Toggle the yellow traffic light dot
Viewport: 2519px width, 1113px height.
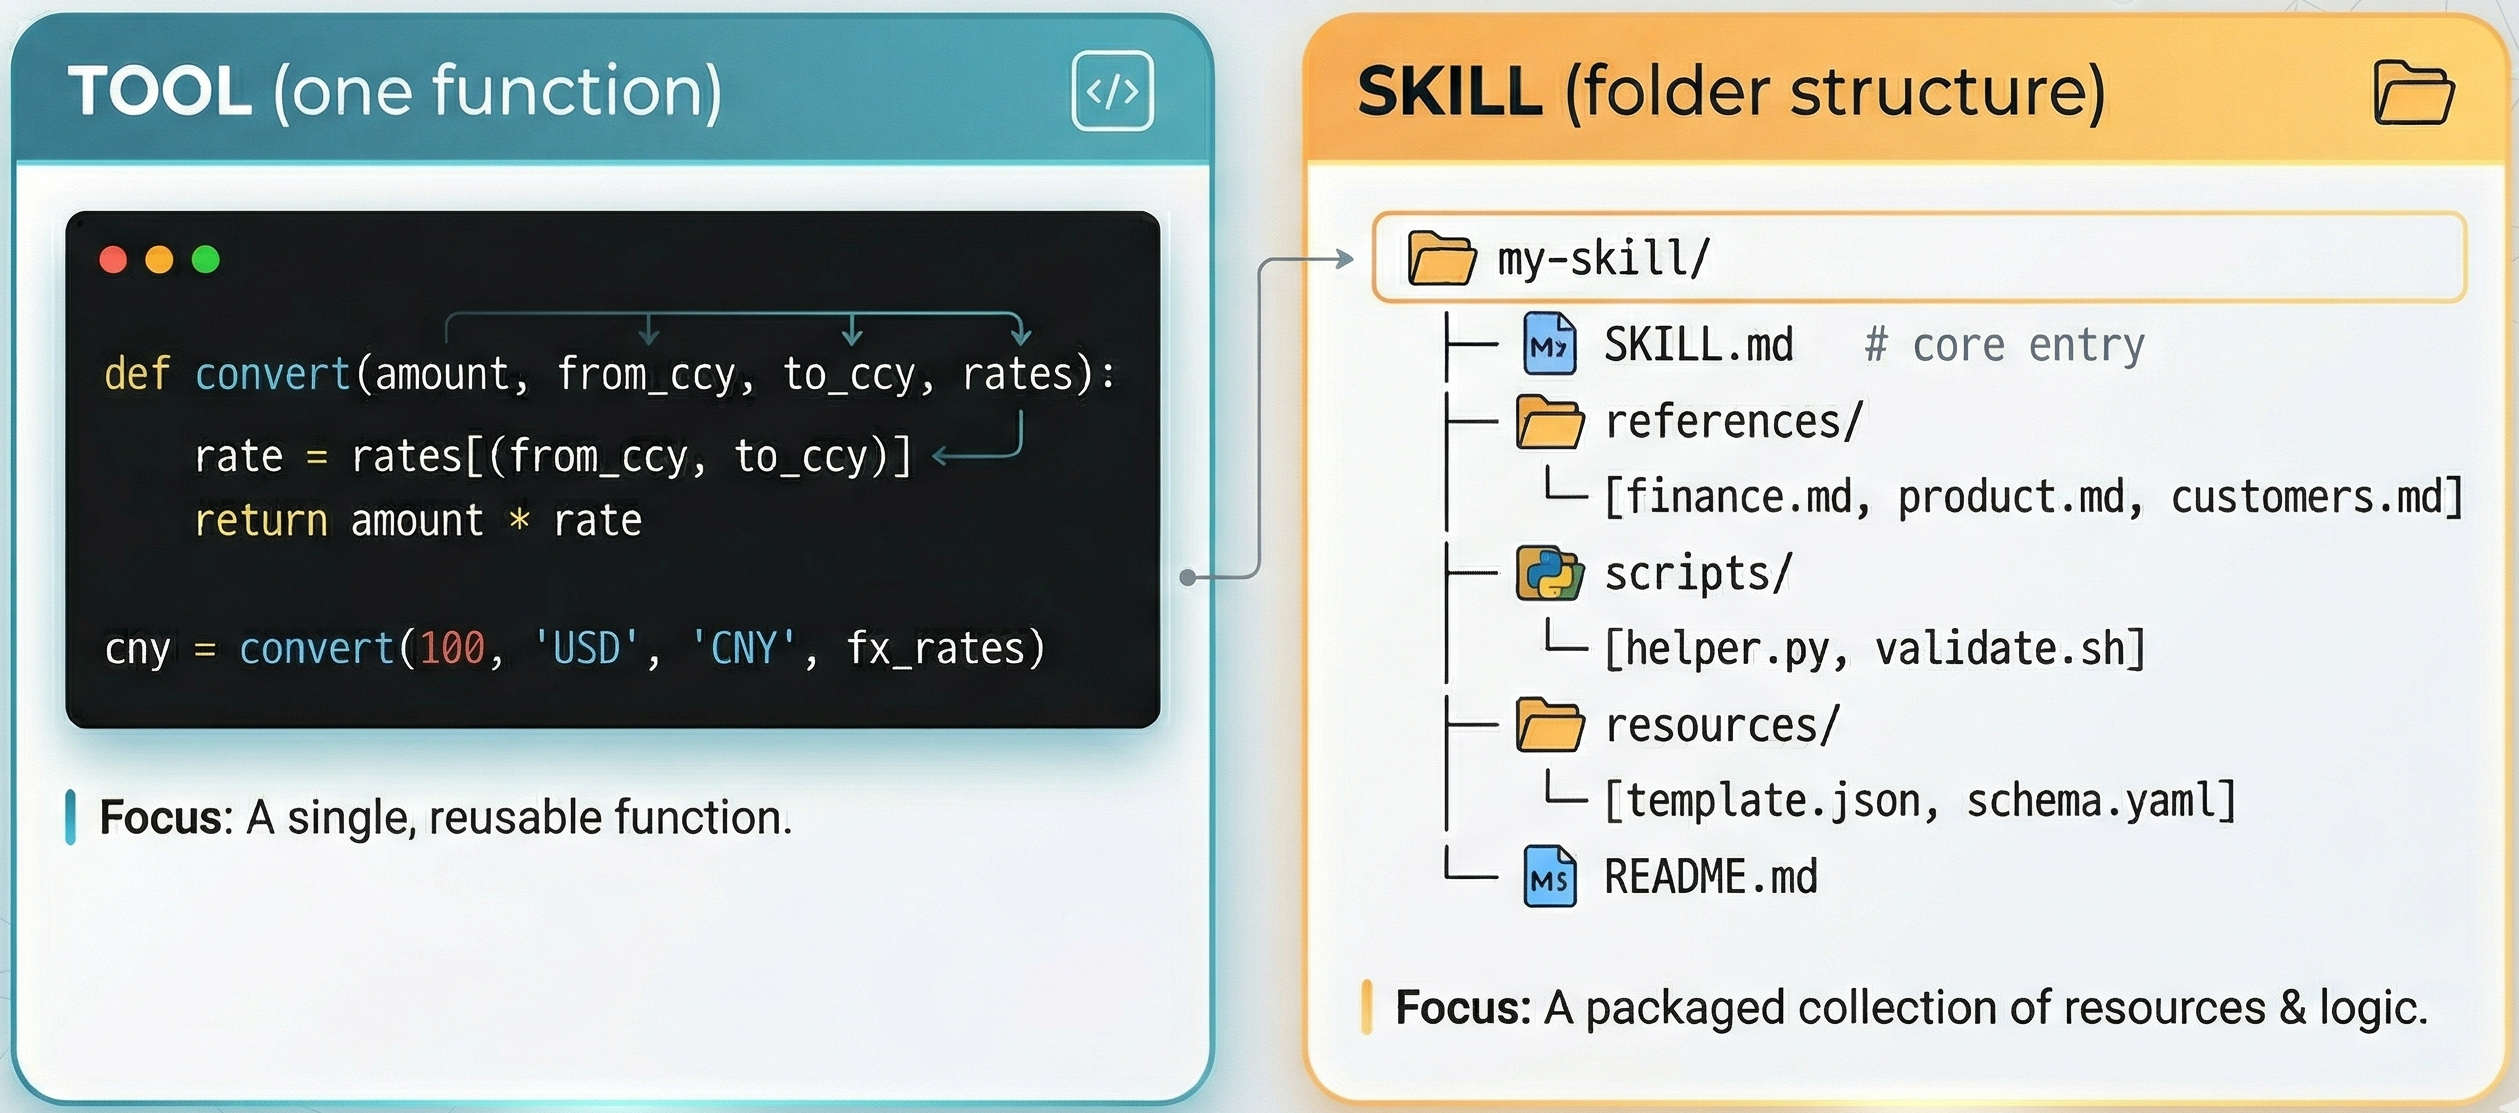point(160,259)
